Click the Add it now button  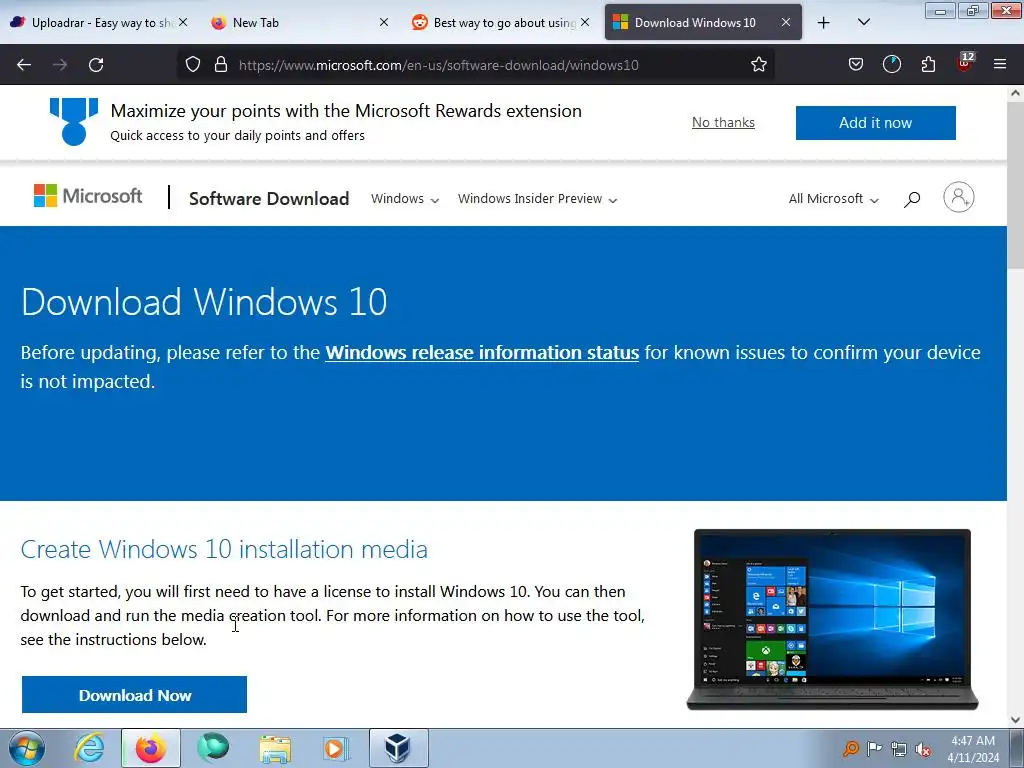click(x=875, y=123)
